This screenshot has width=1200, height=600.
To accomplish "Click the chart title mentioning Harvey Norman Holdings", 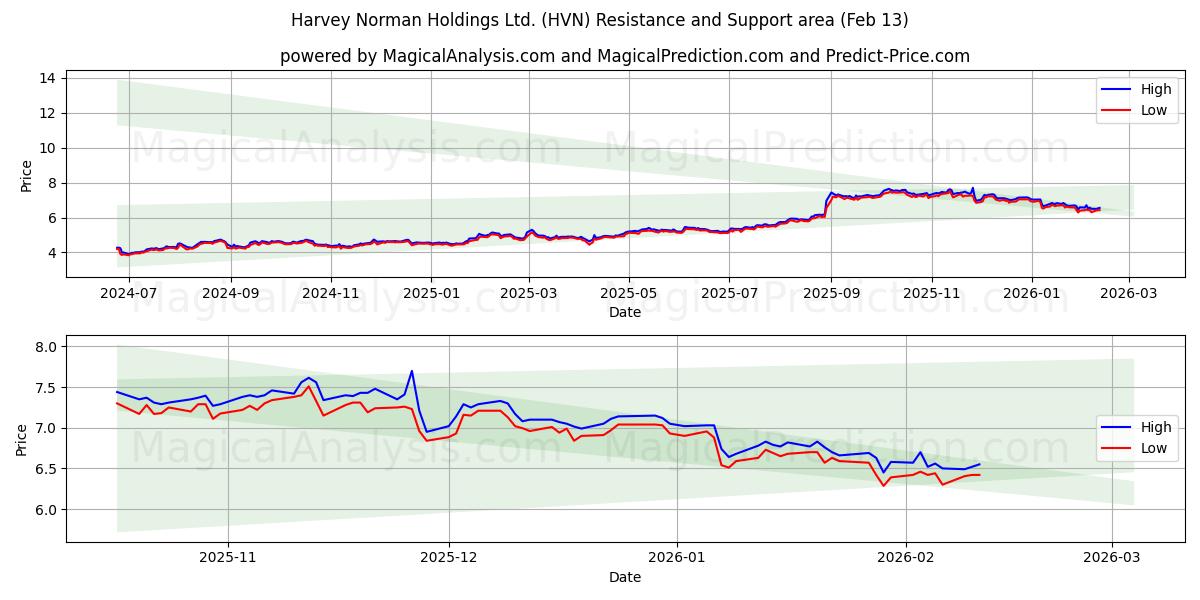I will pos(599,20).
